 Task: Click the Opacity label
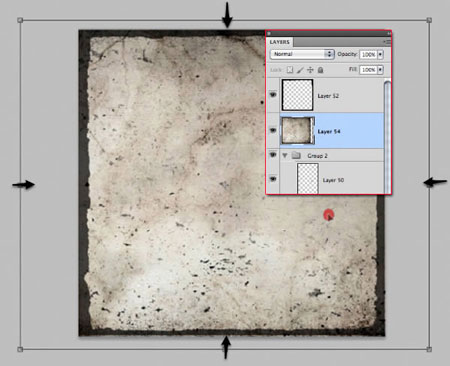(x=347, y=54)
